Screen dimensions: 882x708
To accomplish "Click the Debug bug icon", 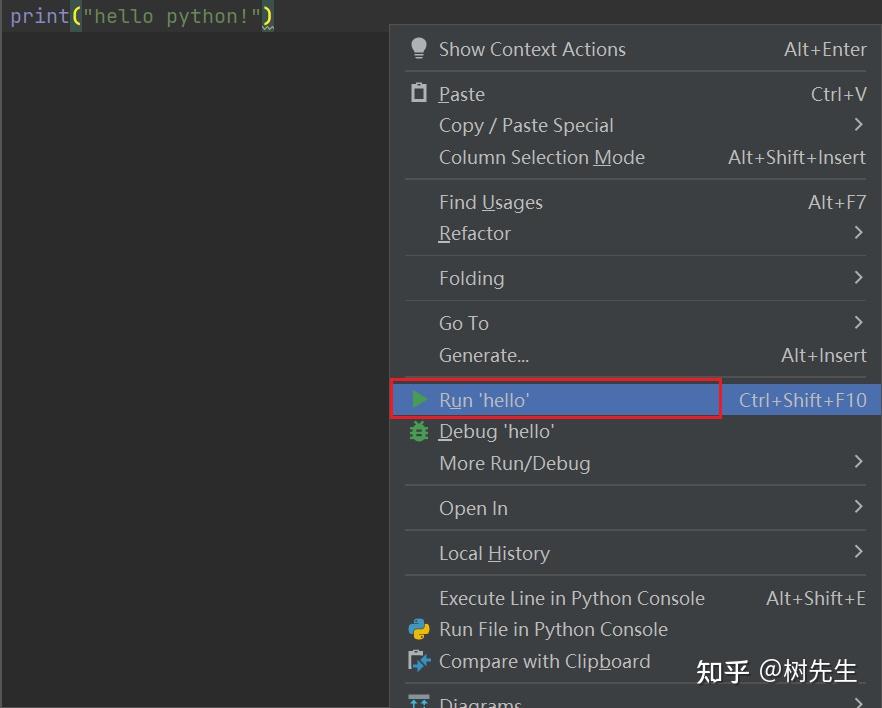I will point(419,431).
